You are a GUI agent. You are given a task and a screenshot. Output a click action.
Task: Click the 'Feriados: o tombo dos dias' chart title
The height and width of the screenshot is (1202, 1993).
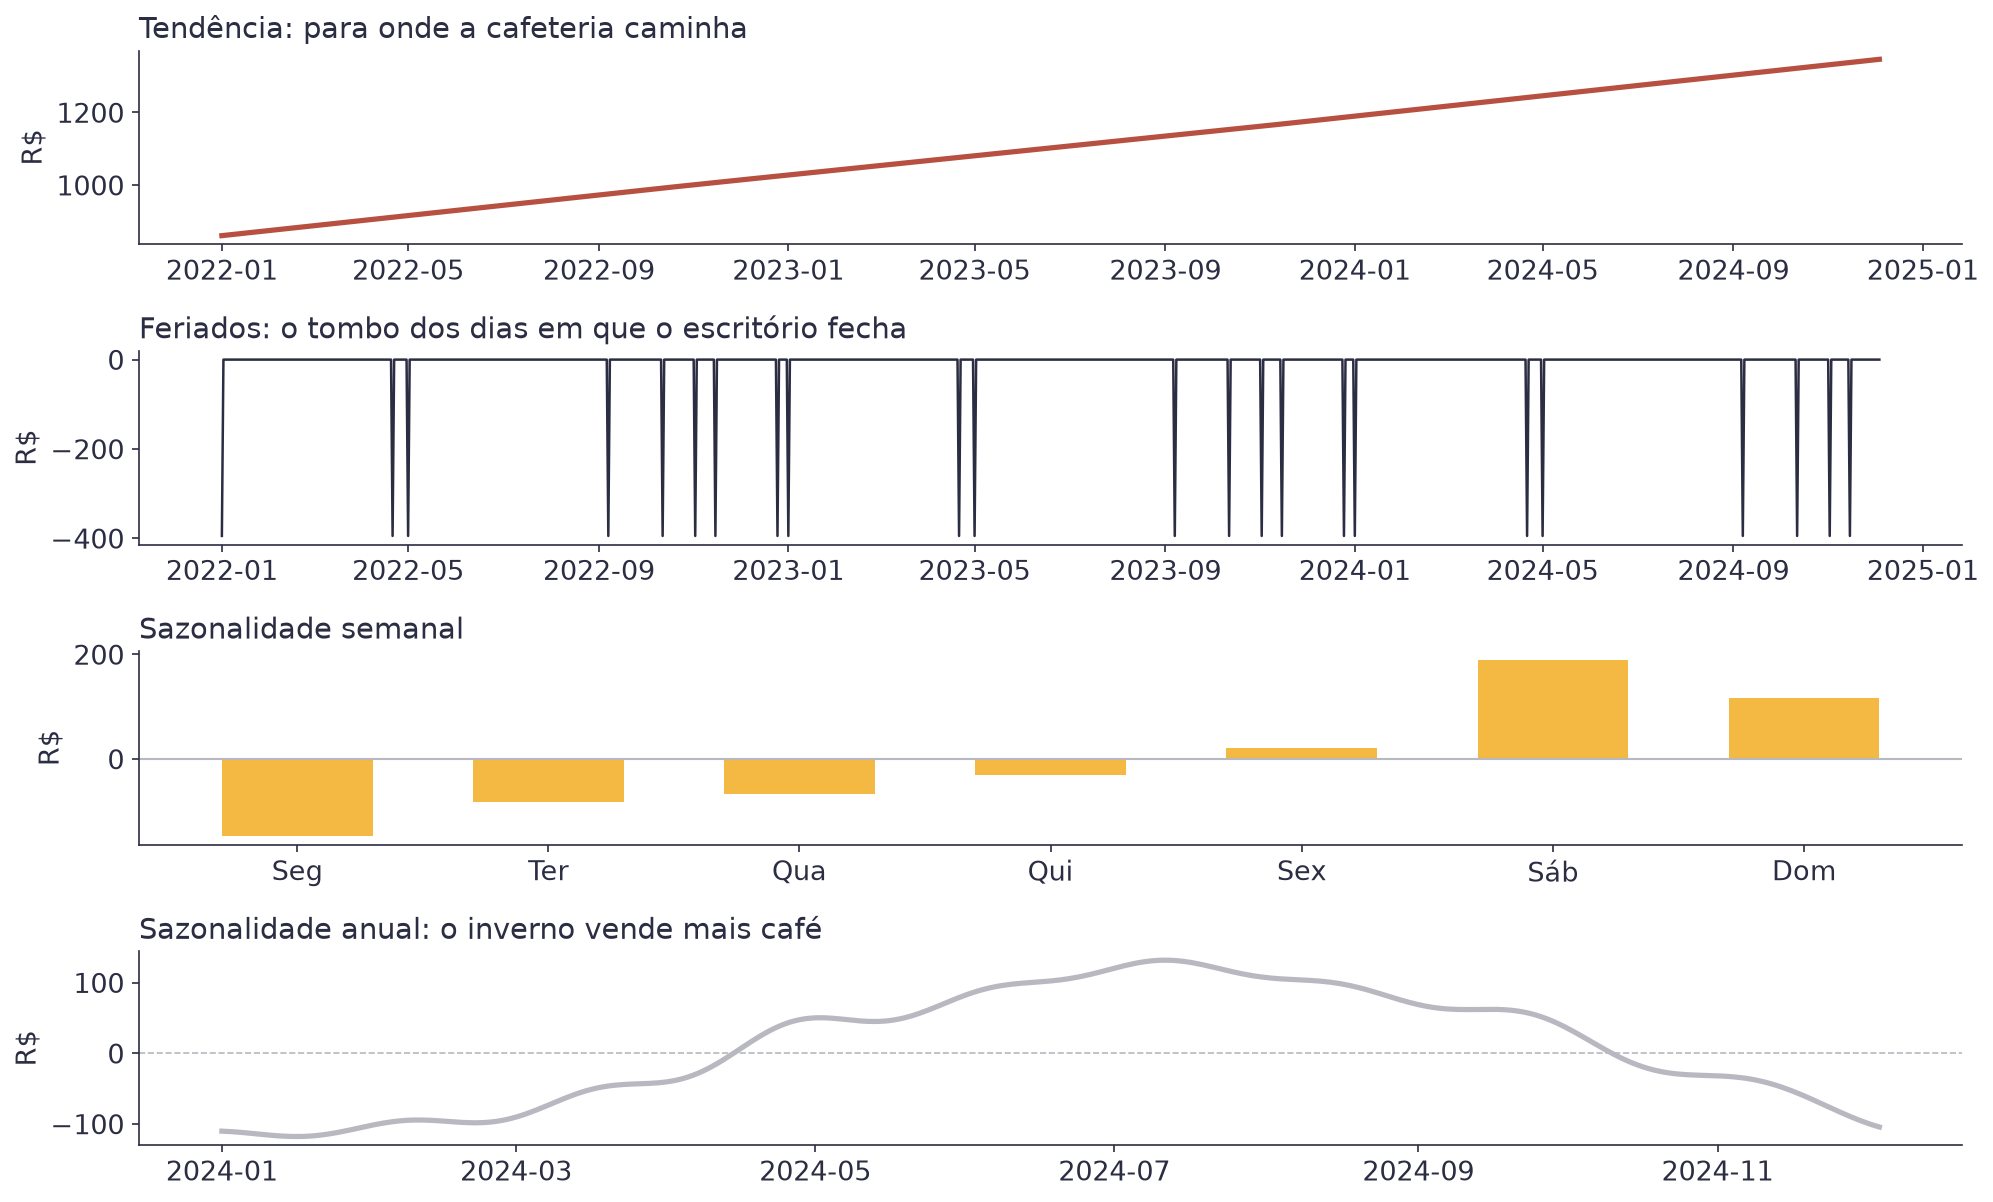tap(522, 329)
